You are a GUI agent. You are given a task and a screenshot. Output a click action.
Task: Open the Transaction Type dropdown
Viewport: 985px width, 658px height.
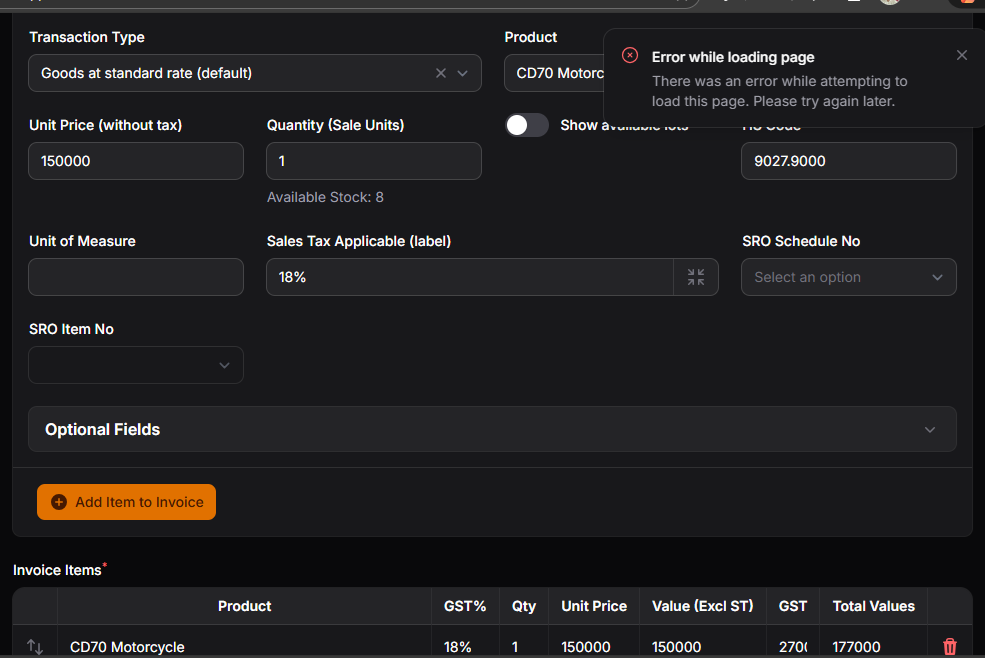pos(462,73)
